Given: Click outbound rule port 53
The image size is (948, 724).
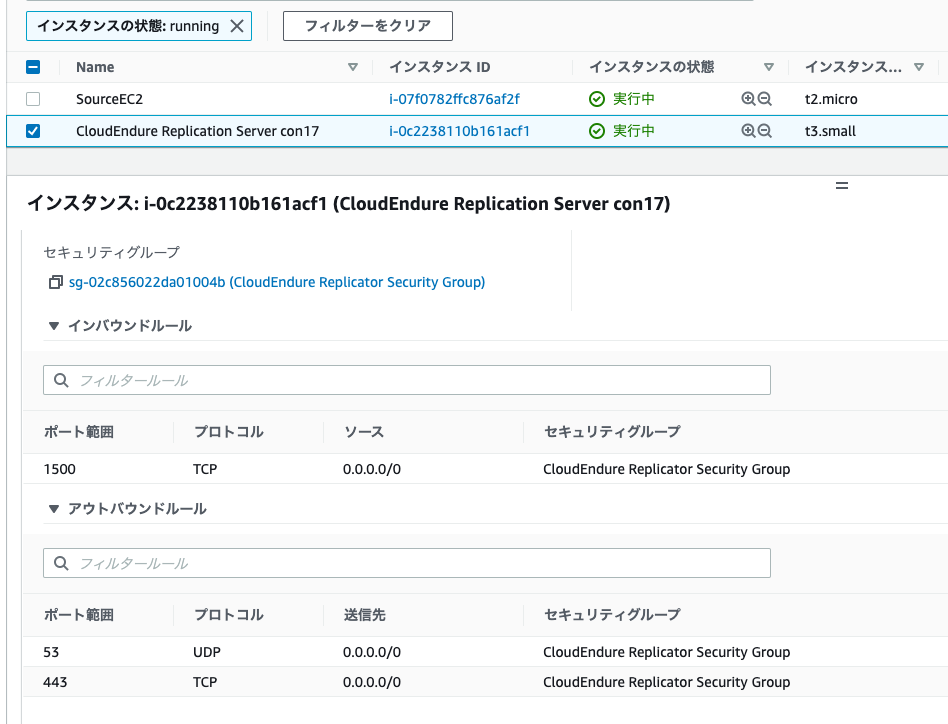Looking at the screenshot, I should coord(51,652).
